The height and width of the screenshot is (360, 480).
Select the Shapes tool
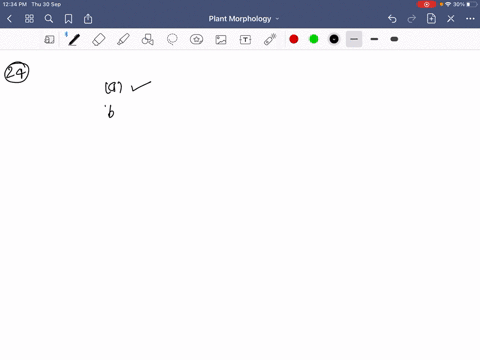[x=148, y=40]
